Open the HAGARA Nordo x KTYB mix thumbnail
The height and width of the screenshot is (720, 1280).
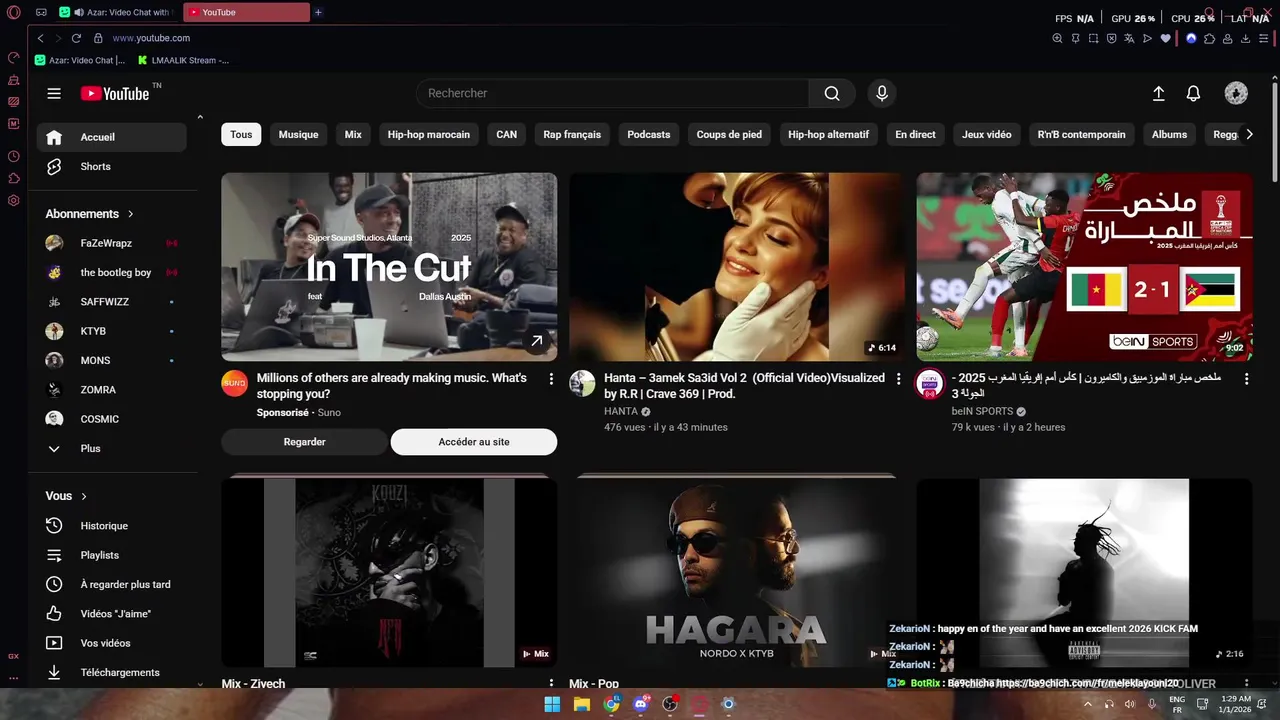click(x=737, y=571)
